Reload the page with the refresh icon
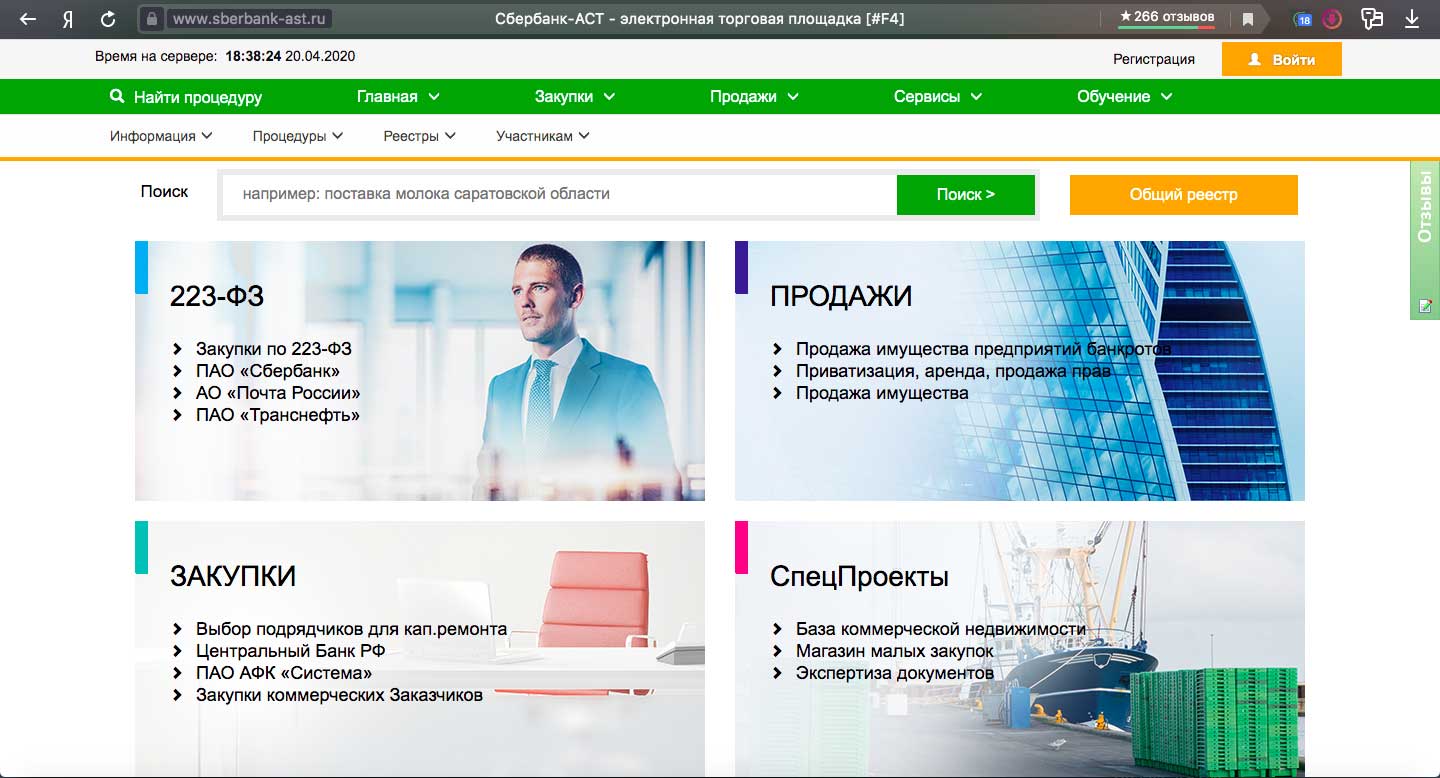Image resolution: width=1440 pixels, height=778 pixels. point(108,18)
